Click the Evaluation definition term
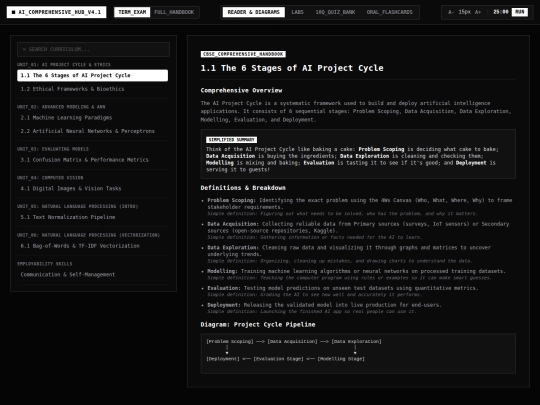This screenshot has width=540, height=405. 224,288
